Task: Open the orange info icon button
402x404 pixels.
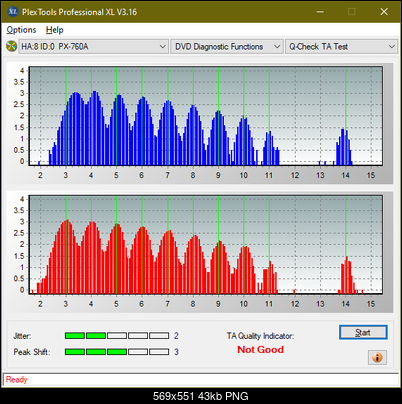Action: pyautogui.click(x=377, y=357)
